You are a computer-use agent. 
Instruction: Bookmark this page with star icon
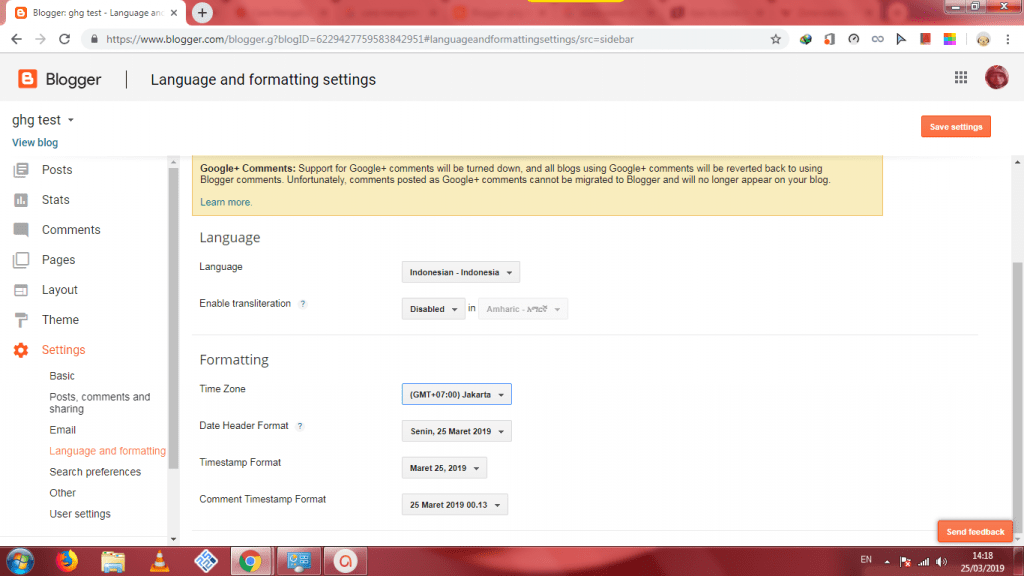[x=775, y=39]
